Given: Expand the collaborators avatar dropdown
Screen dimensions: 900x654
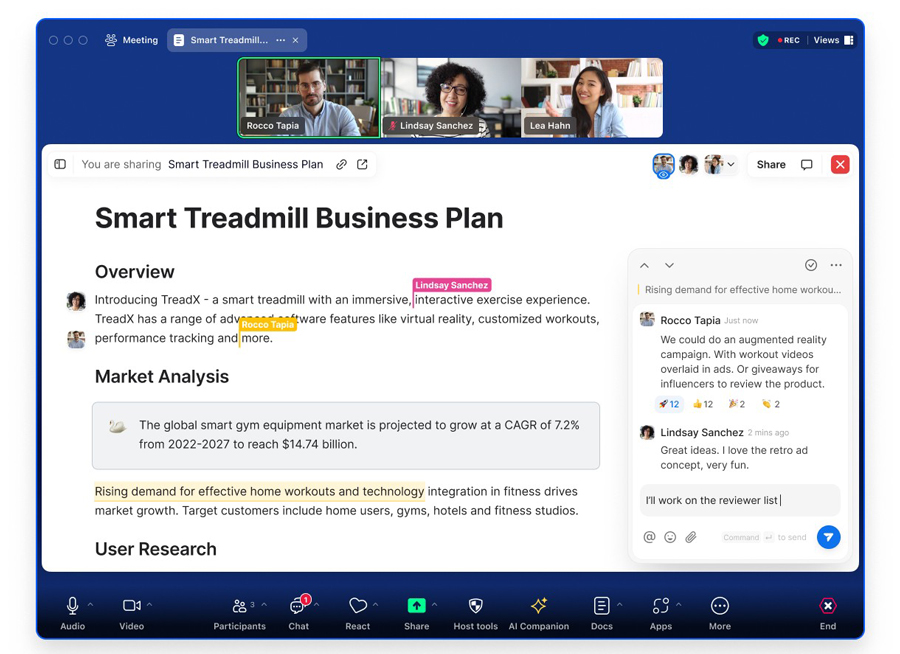Looking at the screenshot, I should 731,164.
